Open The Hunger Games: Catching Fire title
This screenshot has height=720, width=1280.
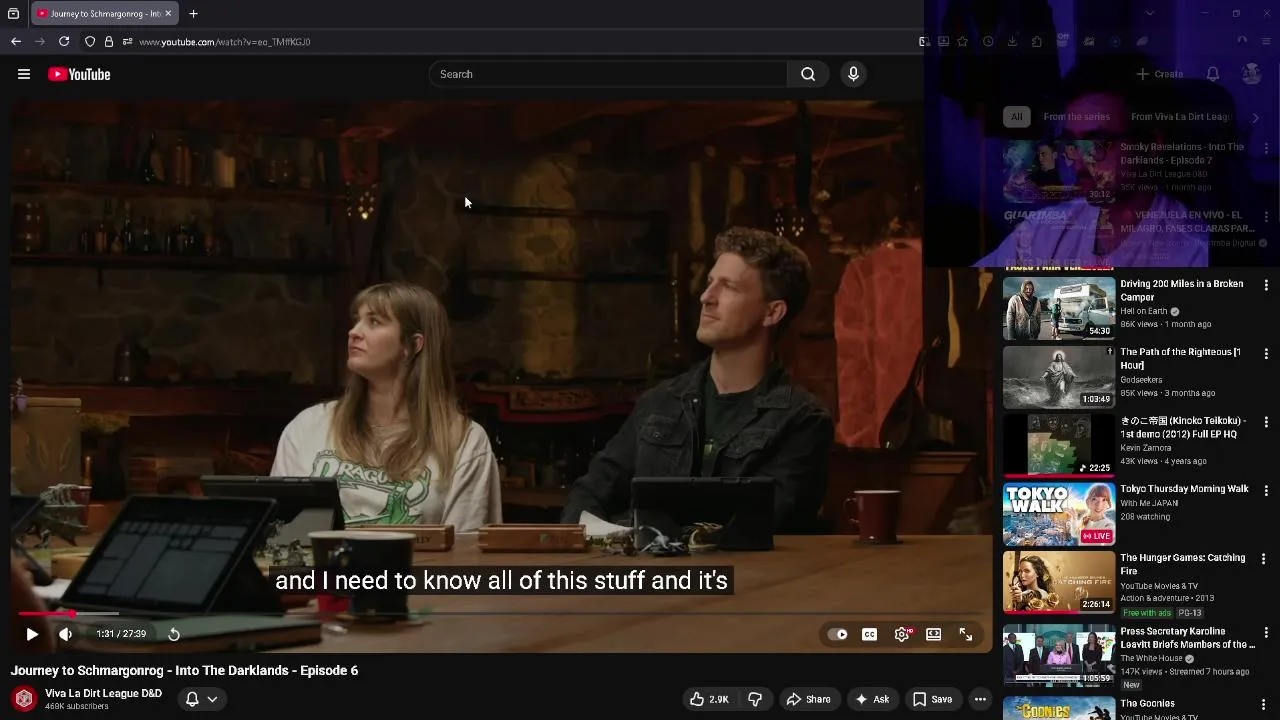pyautogui.click(x=1183, y=564)
